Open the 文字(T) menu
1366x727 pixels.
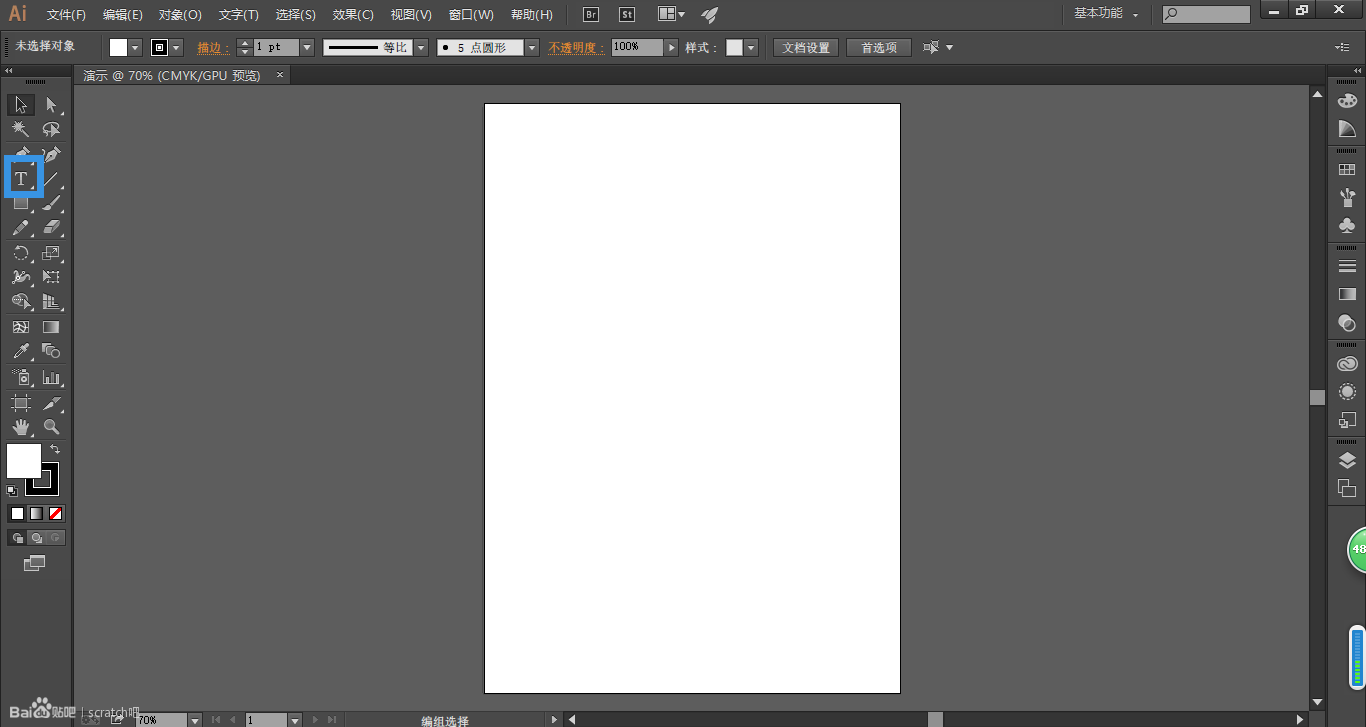[239, 15]
